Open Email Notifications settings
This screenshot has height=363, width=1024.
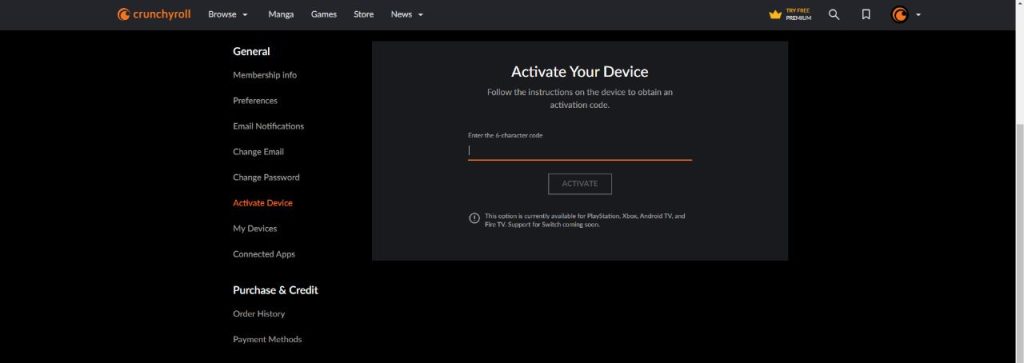tap(268, 126)
